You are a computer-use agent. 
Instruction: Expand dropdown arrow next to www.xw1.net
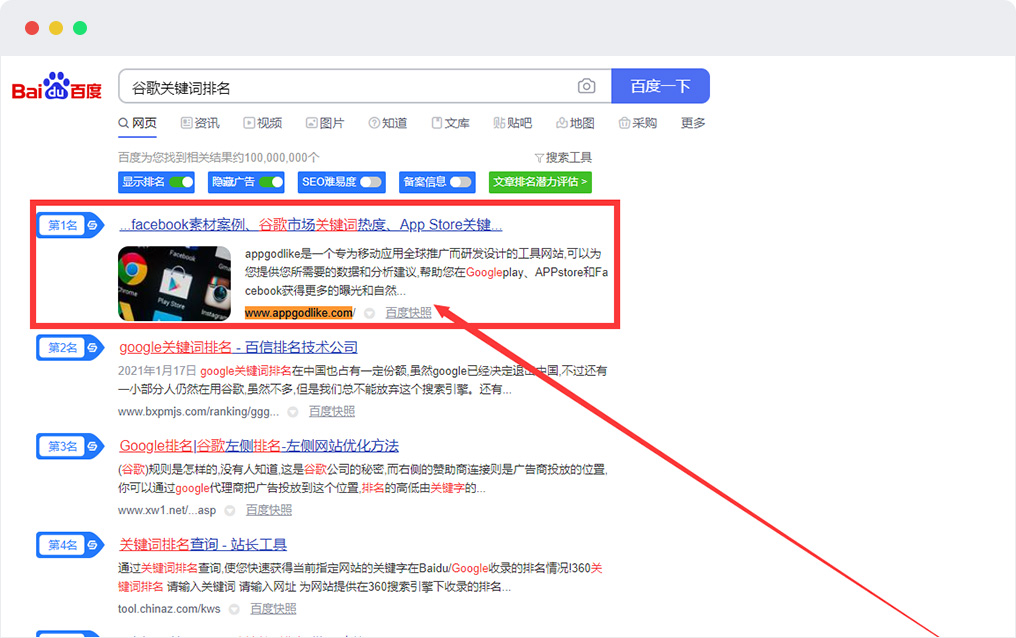229,511
